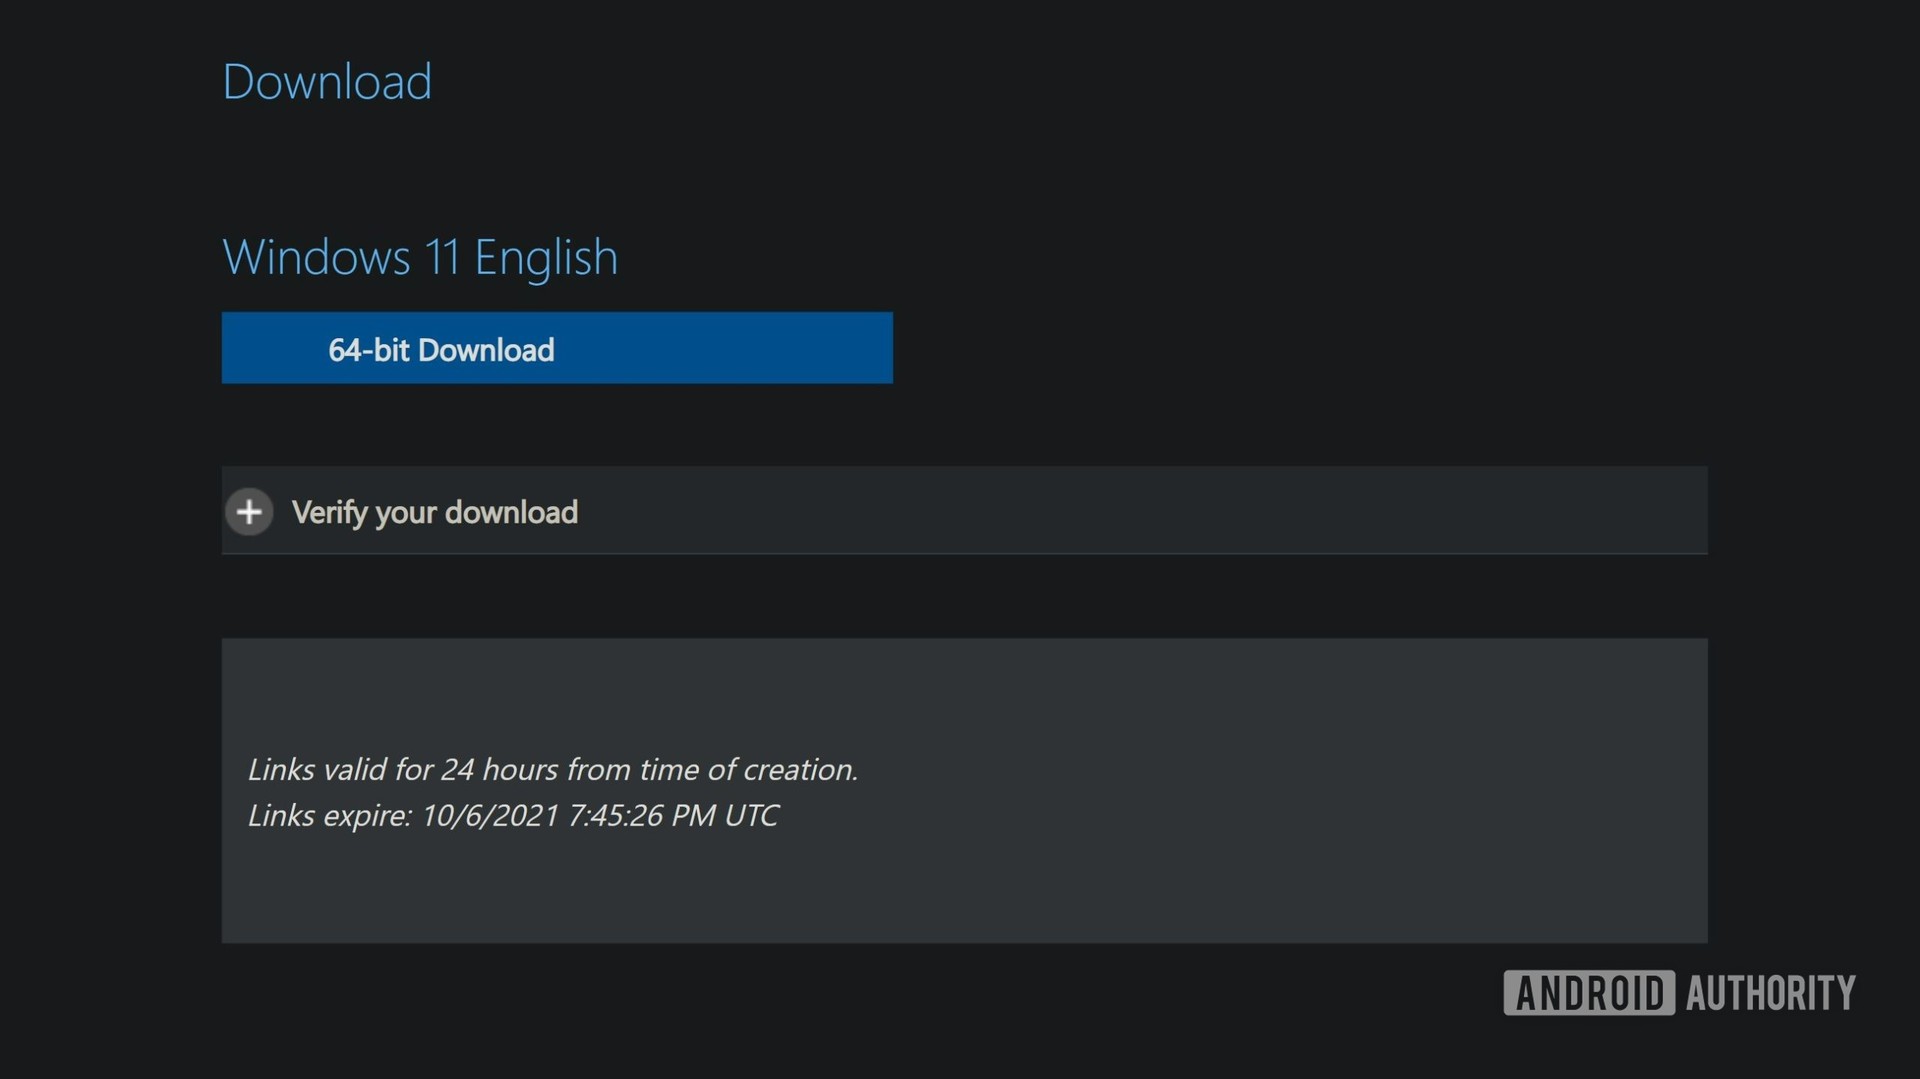This screenshot has height=1079, width=1920.
Task: Click the Android logo box in watermark
Action: (1588, 993)
